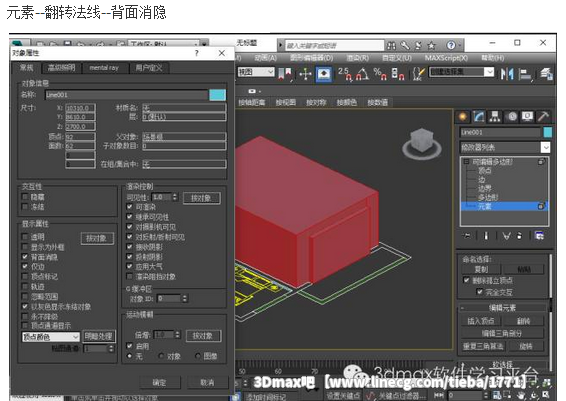
Task: Click the 对象 ID spinner arrows
Action: coord(184,298)
